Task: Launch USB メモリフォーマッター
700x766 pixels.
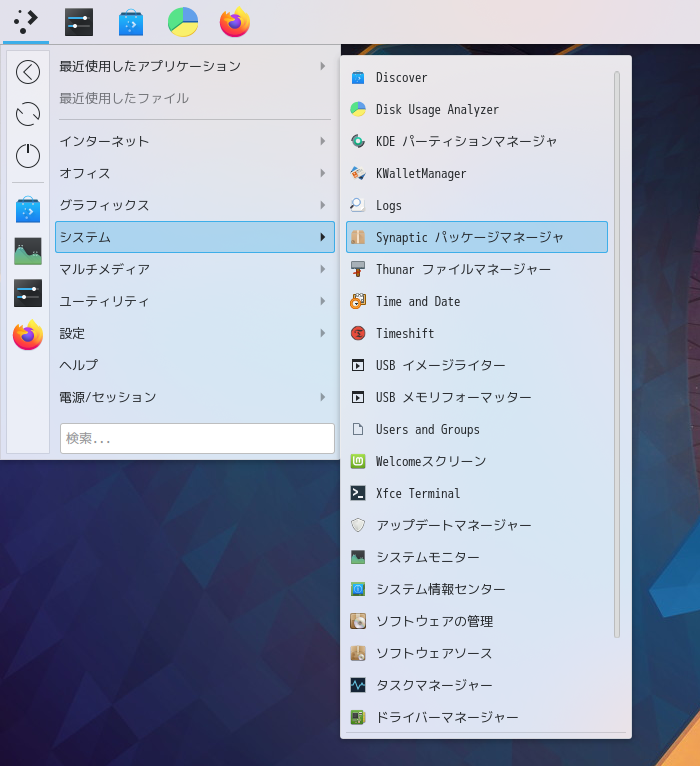Action: coord(477,397)
